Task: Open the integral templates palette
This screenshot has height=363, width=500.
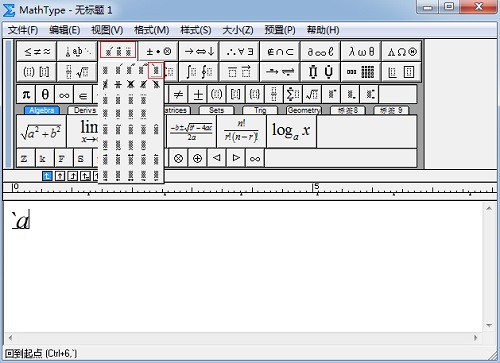Action: (199, 71)
